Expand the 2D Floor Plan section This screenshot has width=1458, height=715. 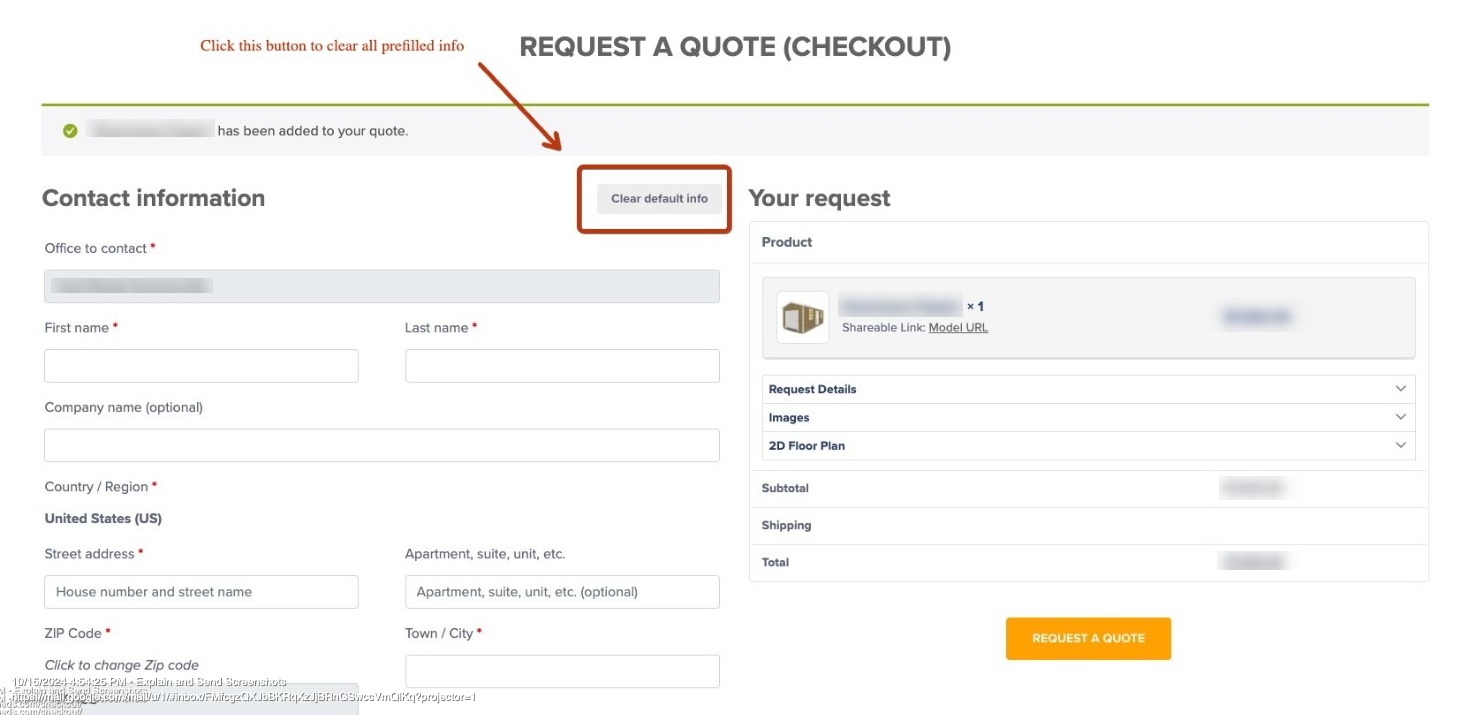1089,445
